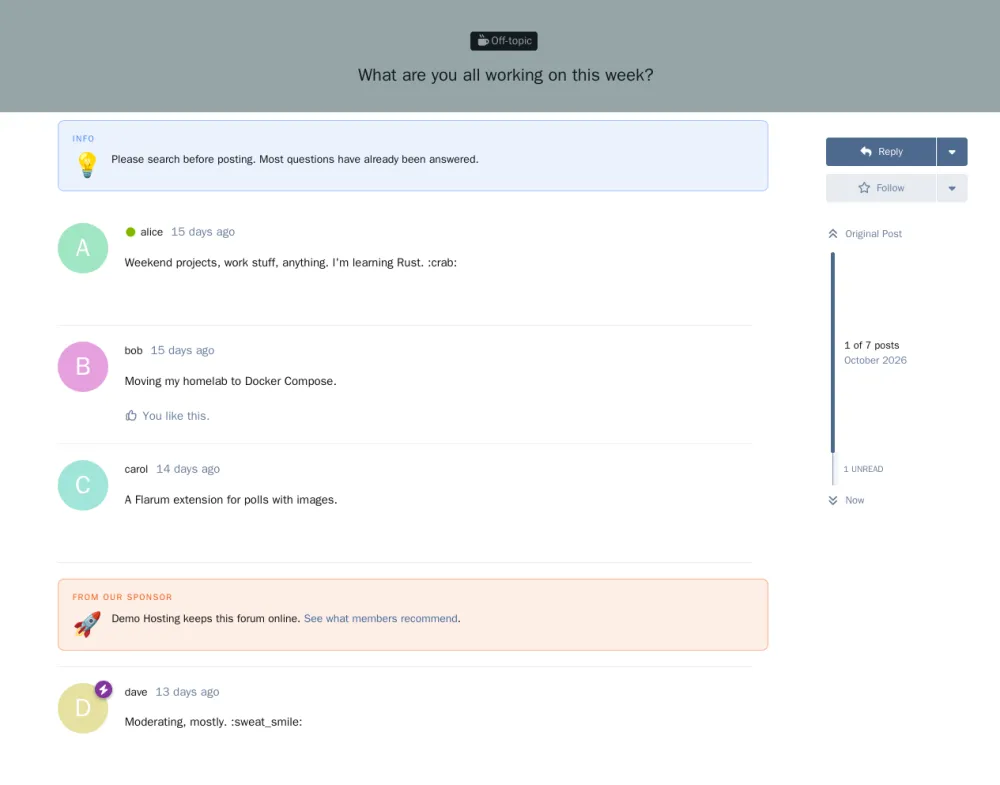Open bob's avatar

(83, 367)
